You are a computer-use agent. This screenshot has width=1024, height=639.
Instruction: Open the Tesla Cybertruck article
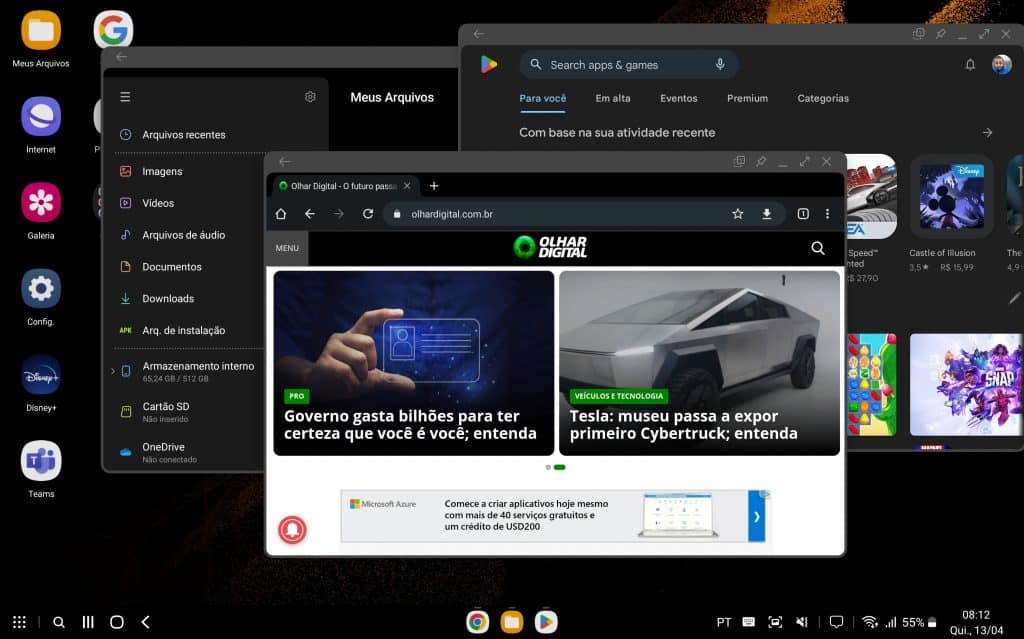pyautogui.click(x=699, y=363)
